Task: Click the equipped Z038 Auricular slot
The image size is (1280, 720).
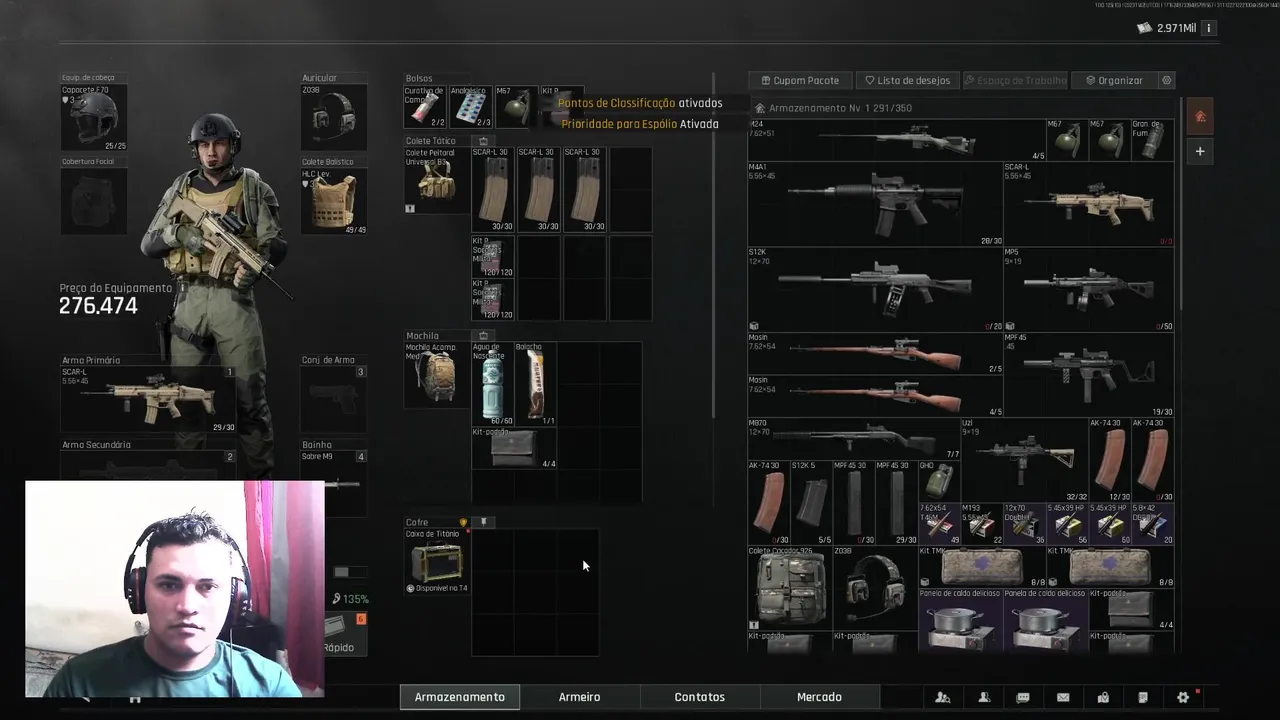Action: pos(334,118)
